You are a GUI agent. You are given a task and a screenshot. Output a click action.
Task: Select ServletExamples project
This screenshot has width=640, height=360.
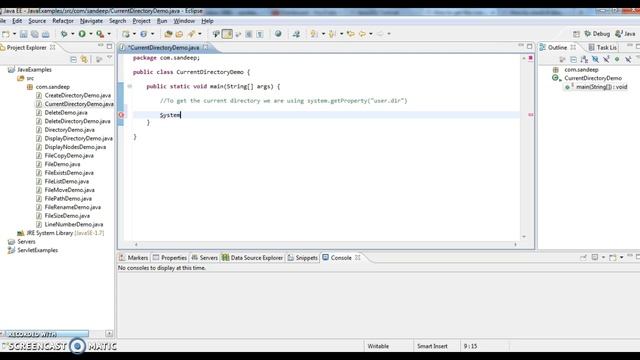(33, 250)
